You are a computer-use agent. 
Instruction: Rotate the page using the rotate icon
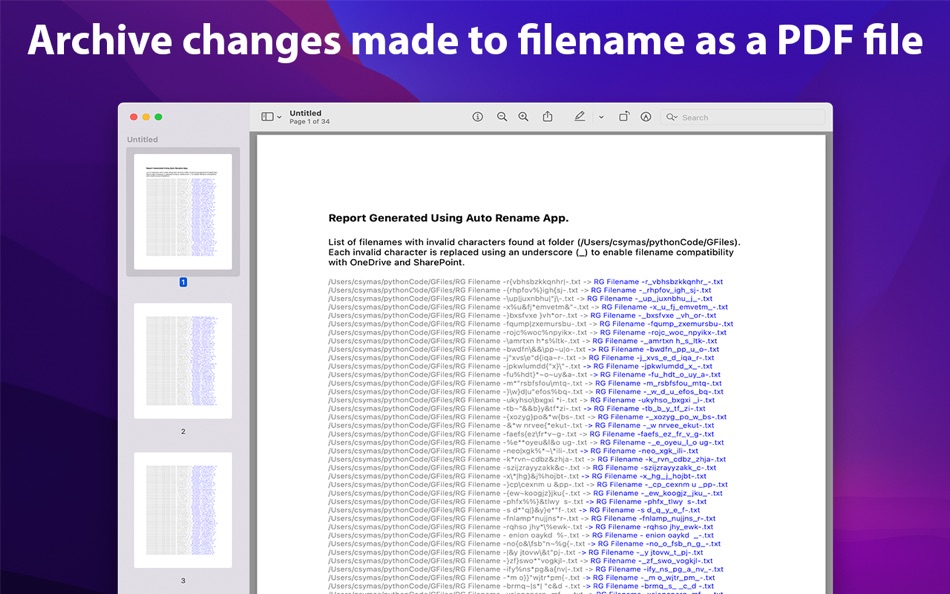click(623, 116)
